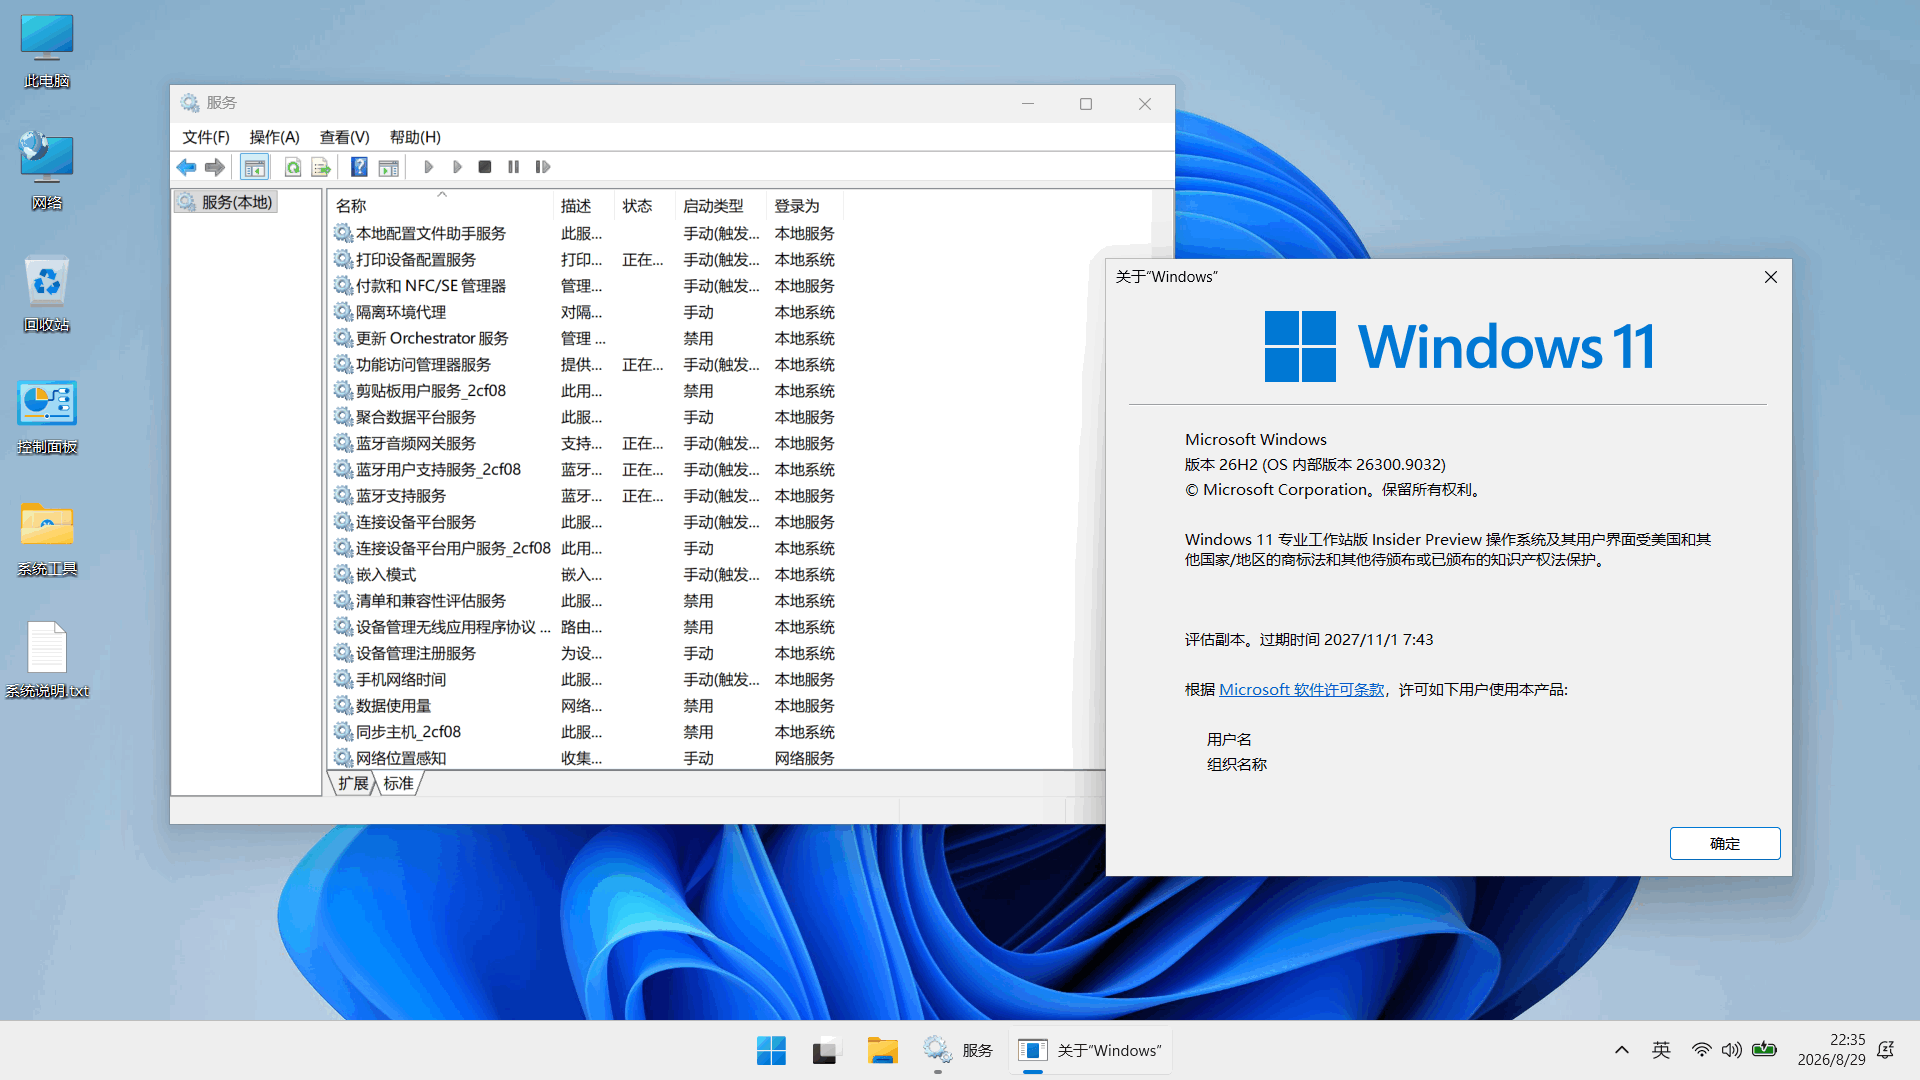
Task: Select the 本地配置文件助手服务 row
Action: tap(587, 233)
